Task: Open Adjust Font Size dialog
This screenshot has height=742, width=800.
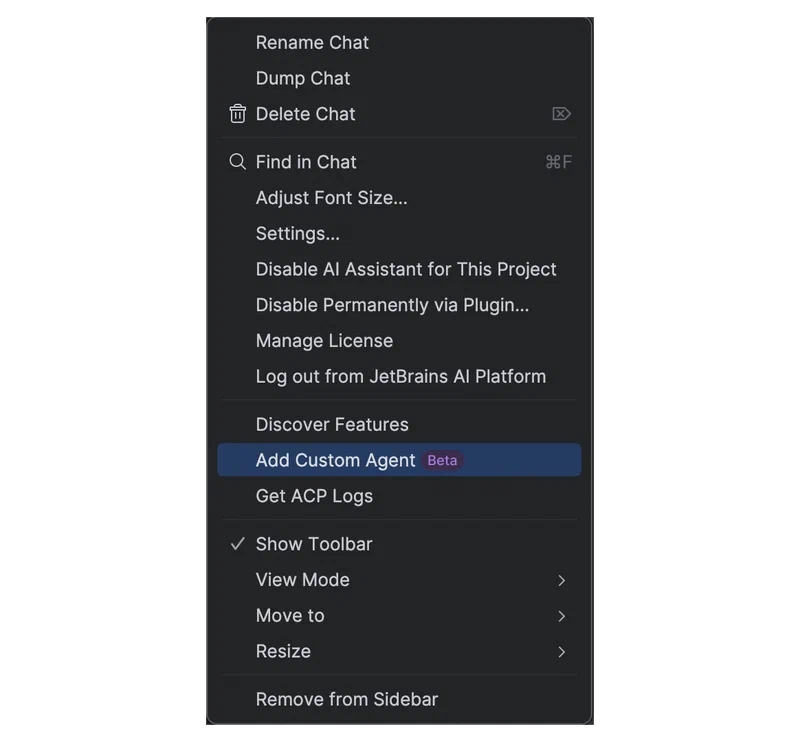Action: click(x=399, y=197)
